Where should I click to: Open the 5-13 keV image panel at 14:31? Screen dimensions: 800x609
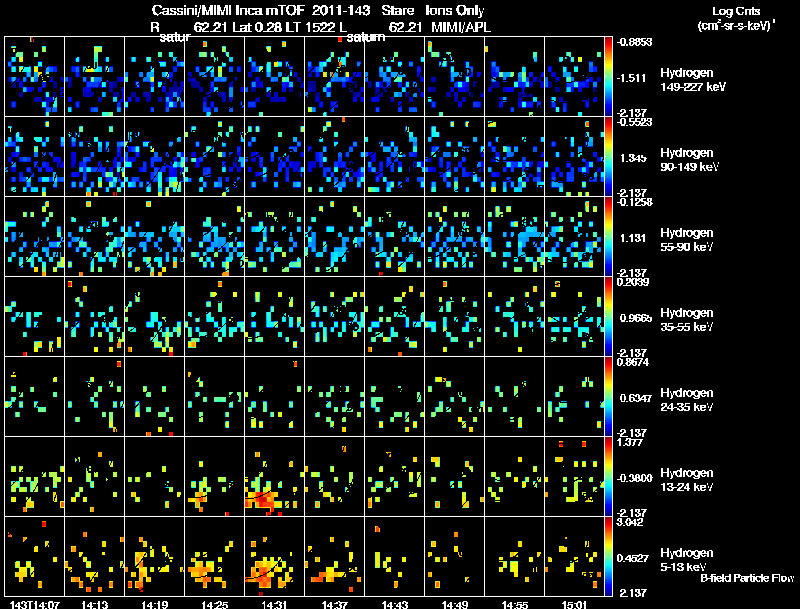tap(274, 557)
